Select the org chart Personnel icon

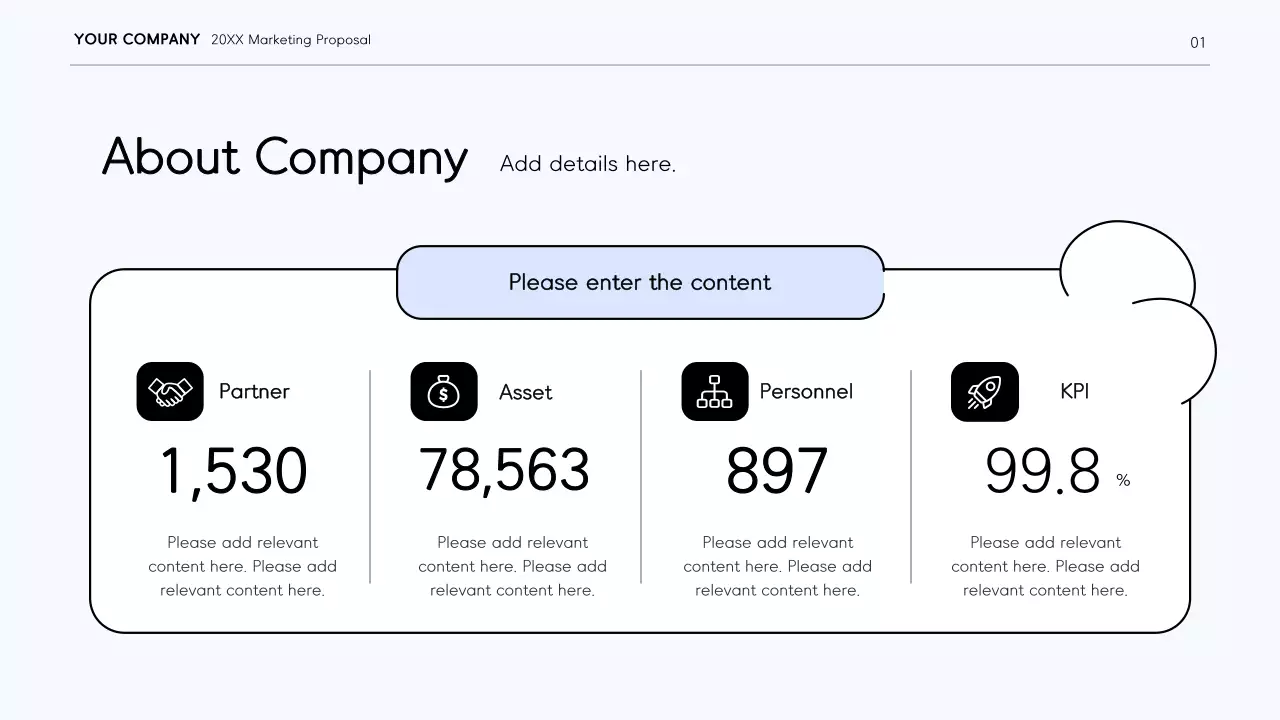tap(715, 391)
